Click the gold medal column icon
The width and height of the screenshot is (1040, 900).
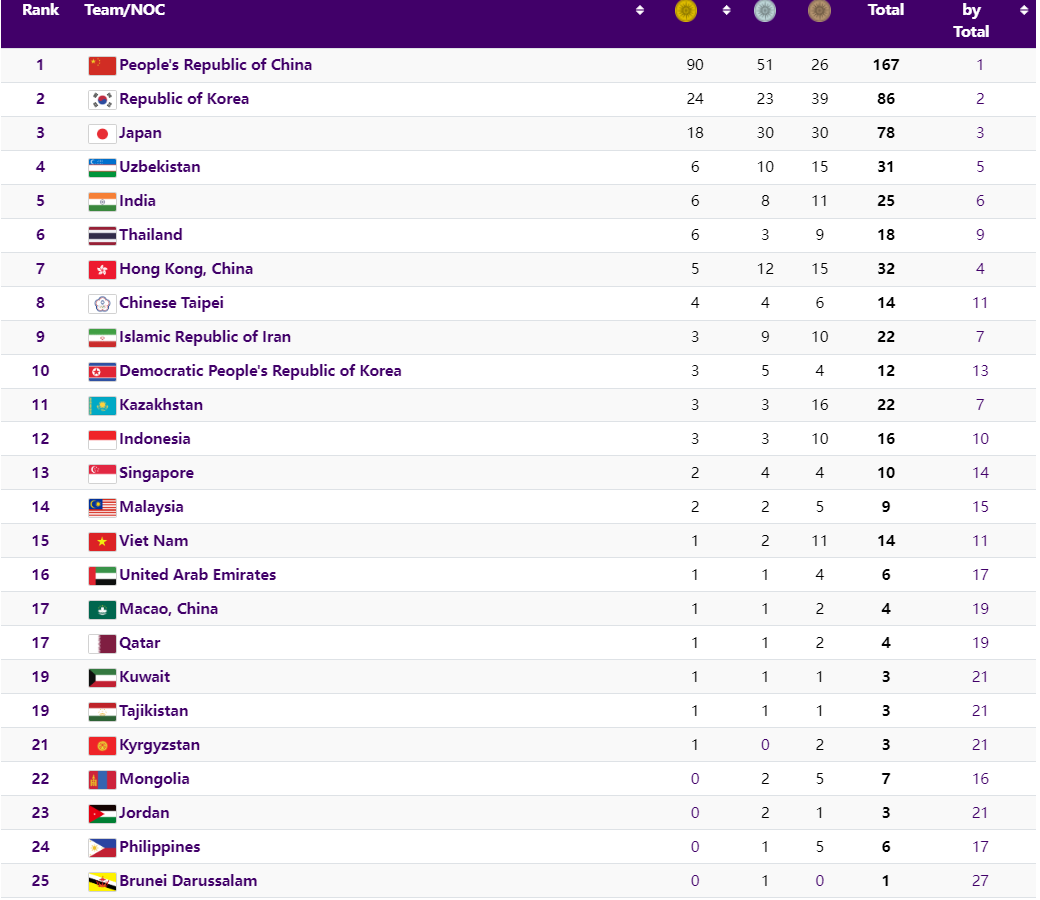point(686,11)
